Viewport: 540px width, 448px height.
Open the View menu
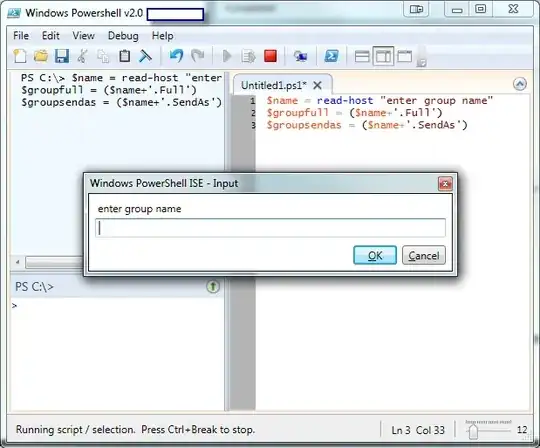83,35
